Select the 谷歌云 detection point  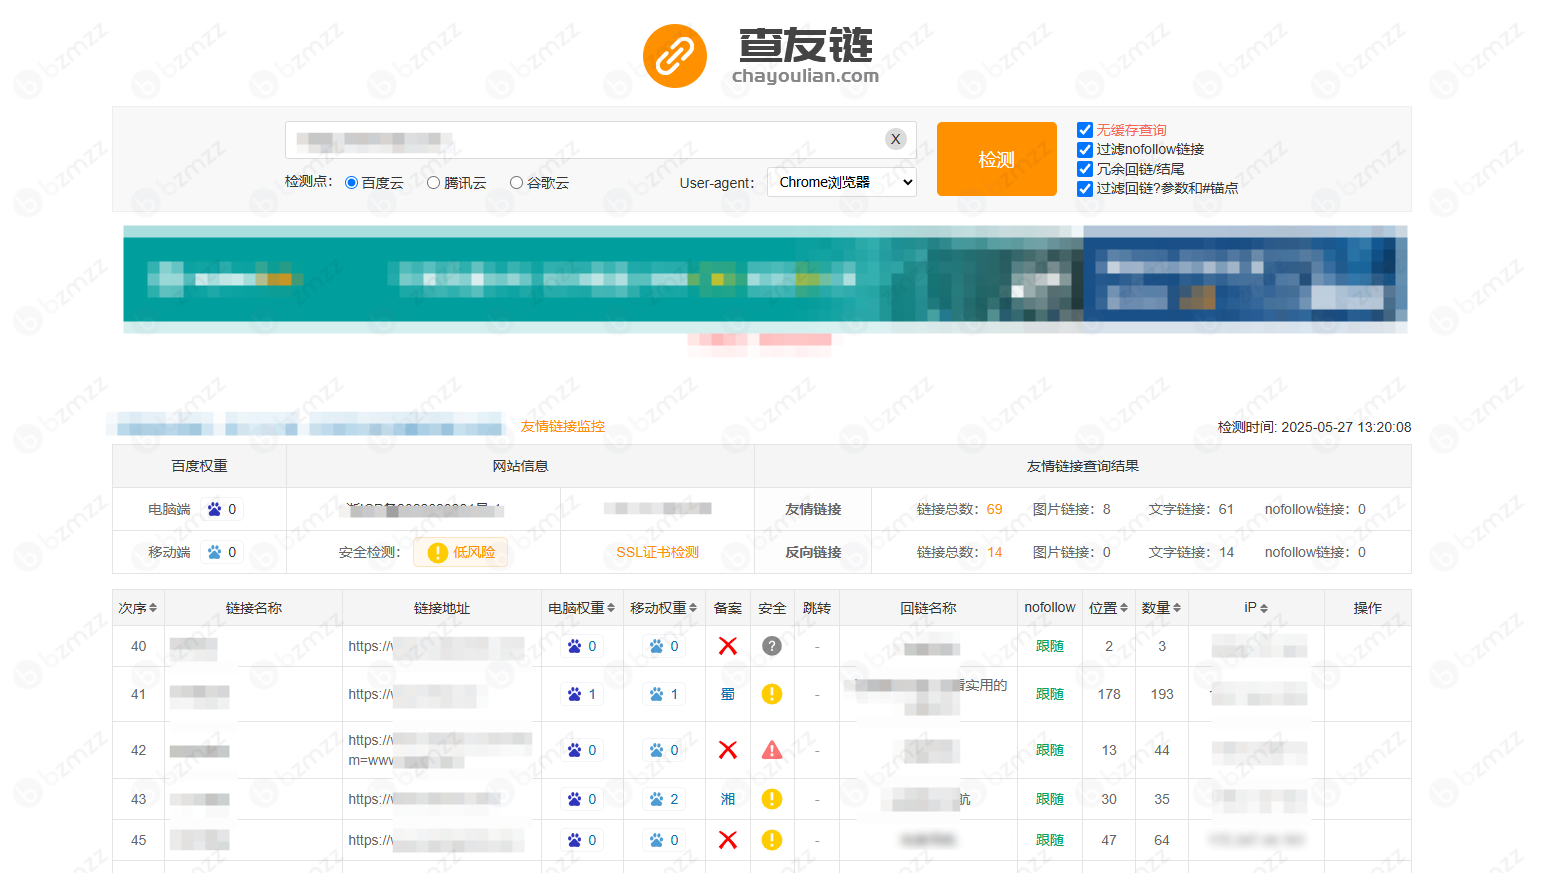516,183
